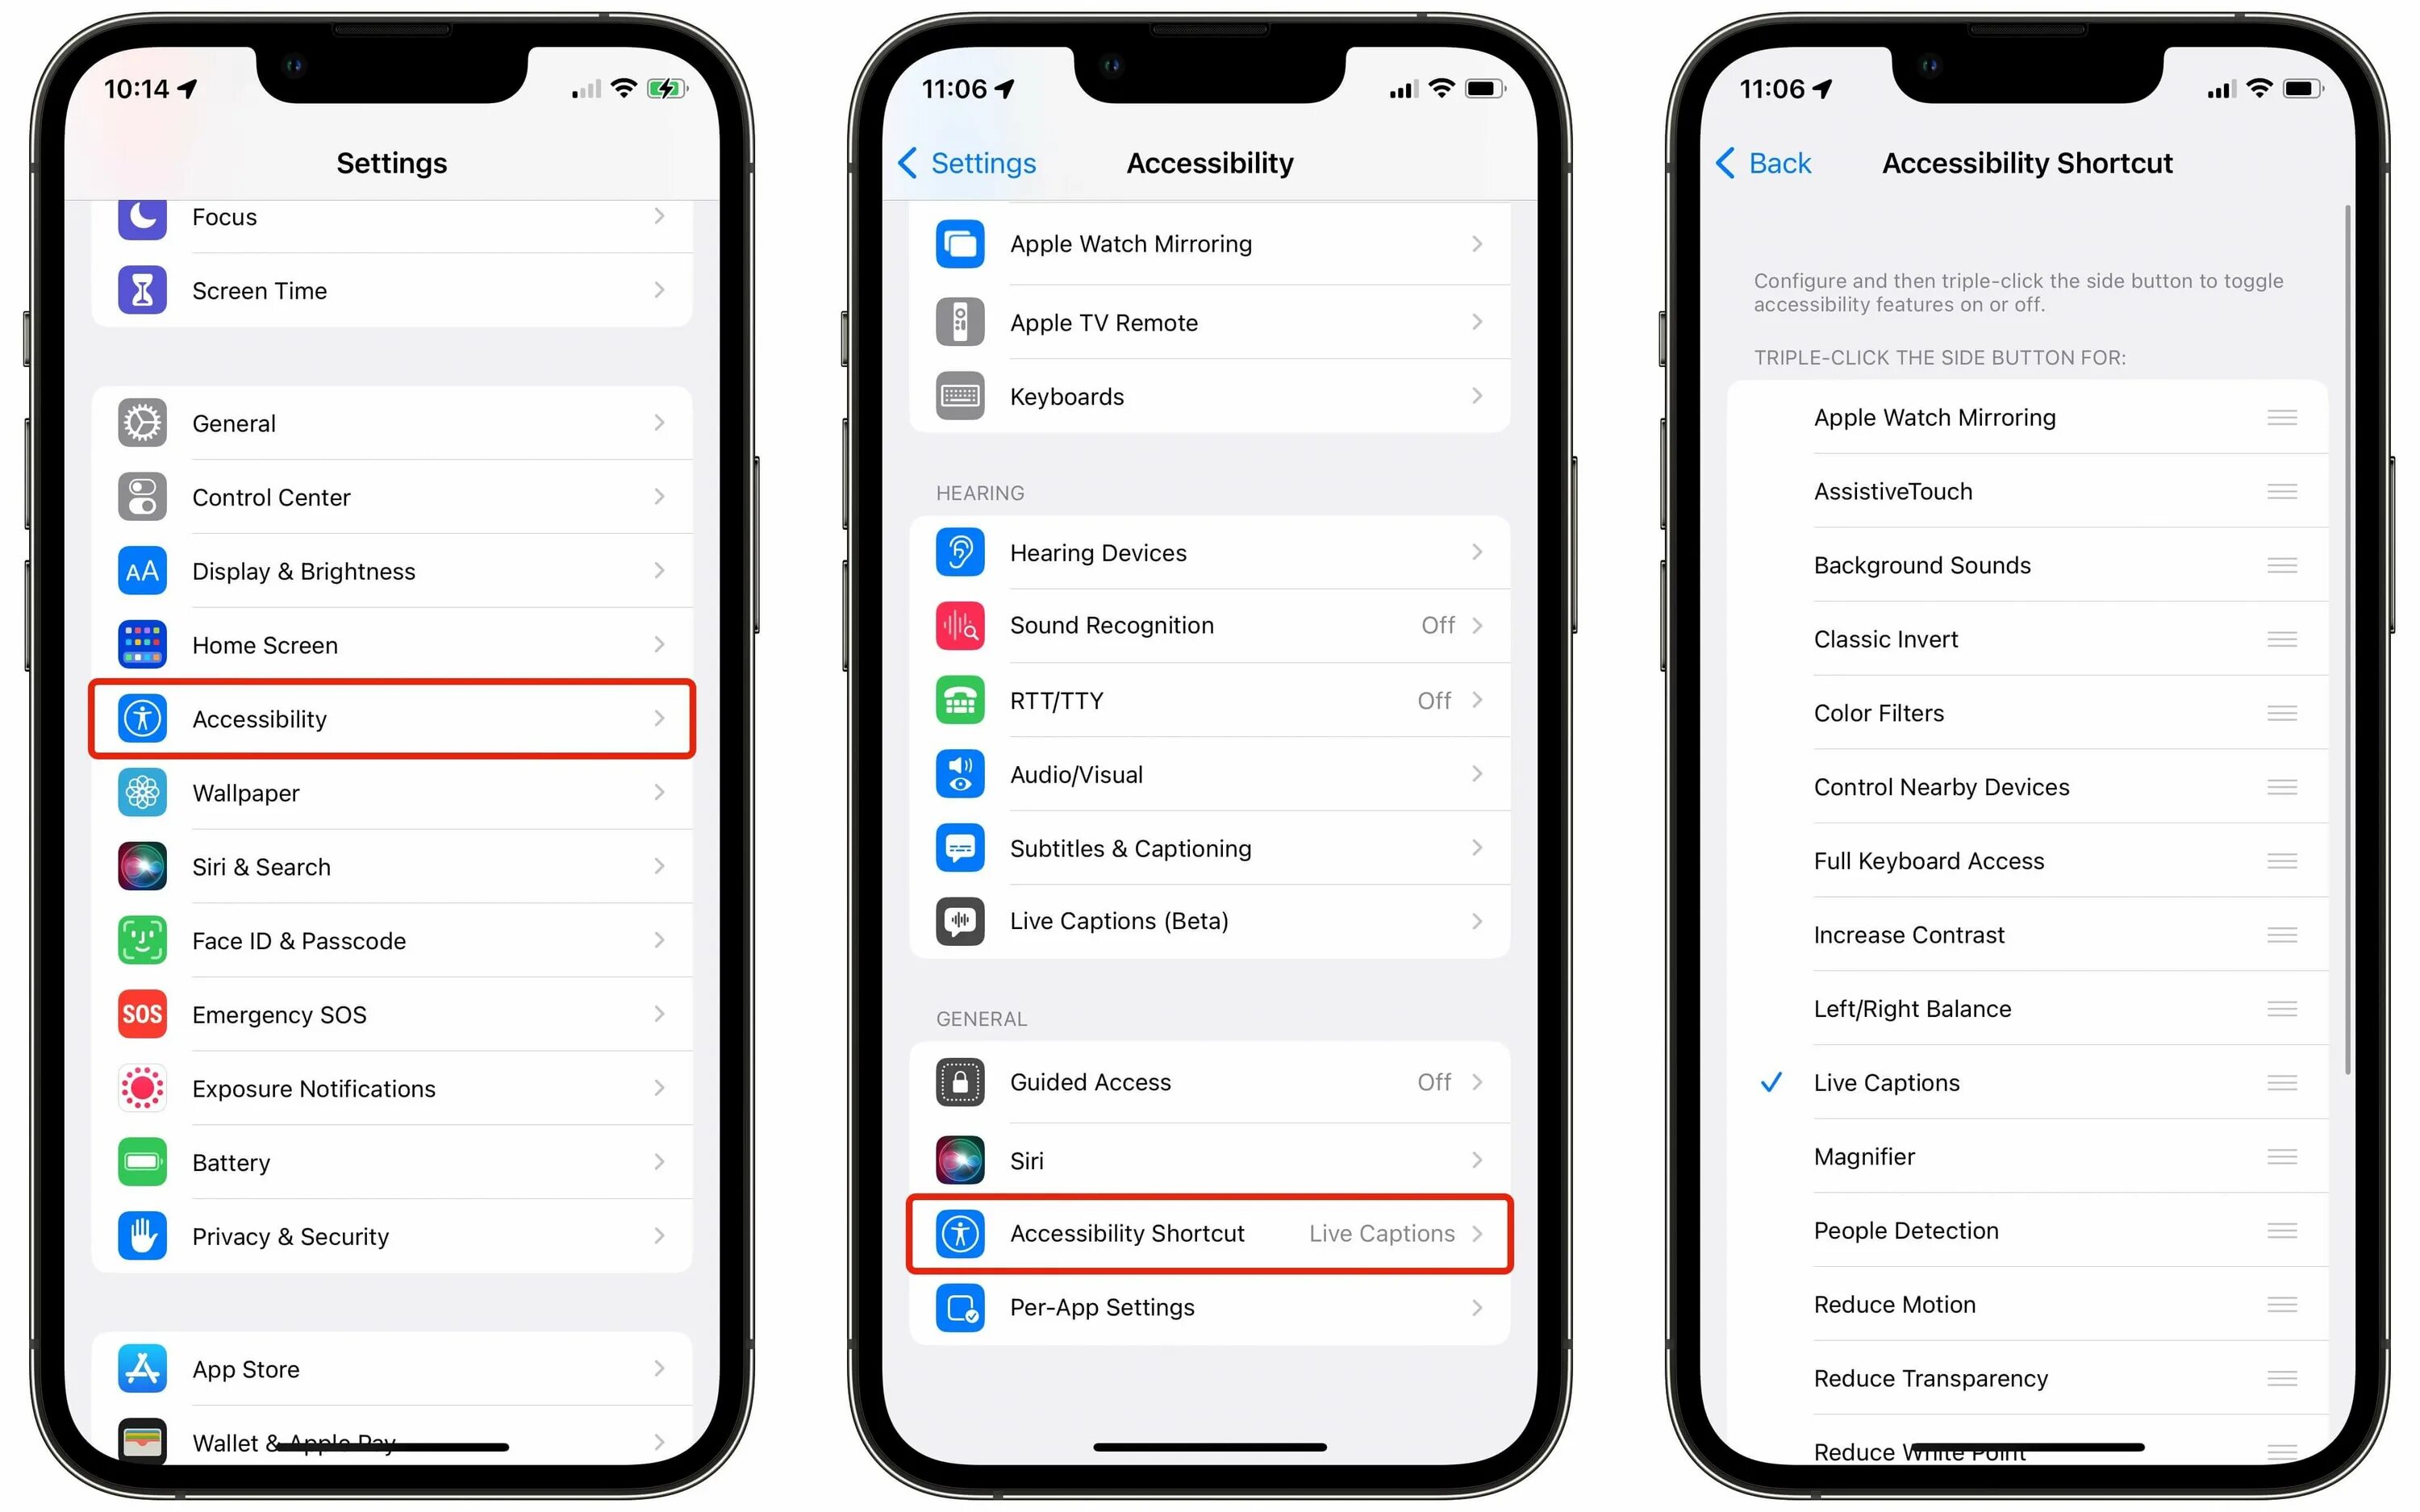Open Live Captions Beta settings
2420x1512 pixels.
pyautogui.click(x=1211, y=920)
